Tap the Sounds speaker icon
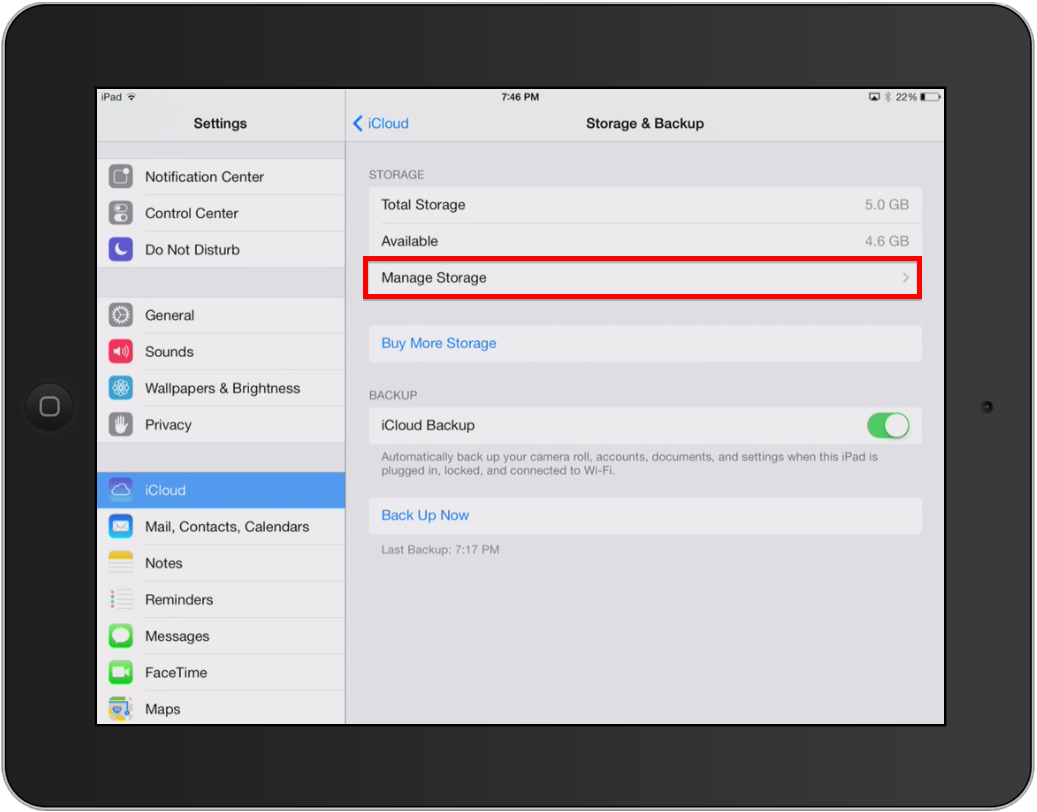Image resolution: width=1037 pixels, height=812 pixels. [x=120, y=351]
